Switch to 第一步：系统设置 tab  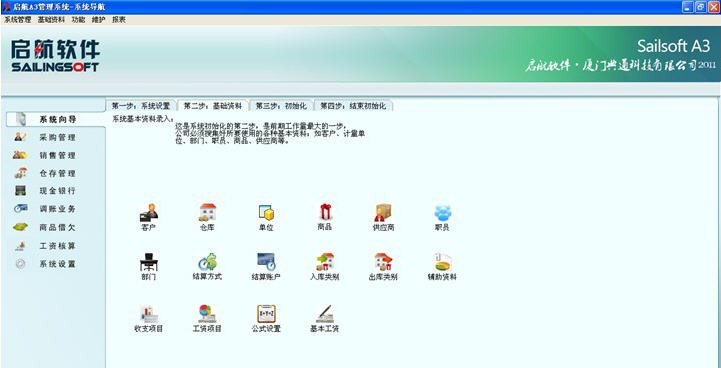pos(141,106)
